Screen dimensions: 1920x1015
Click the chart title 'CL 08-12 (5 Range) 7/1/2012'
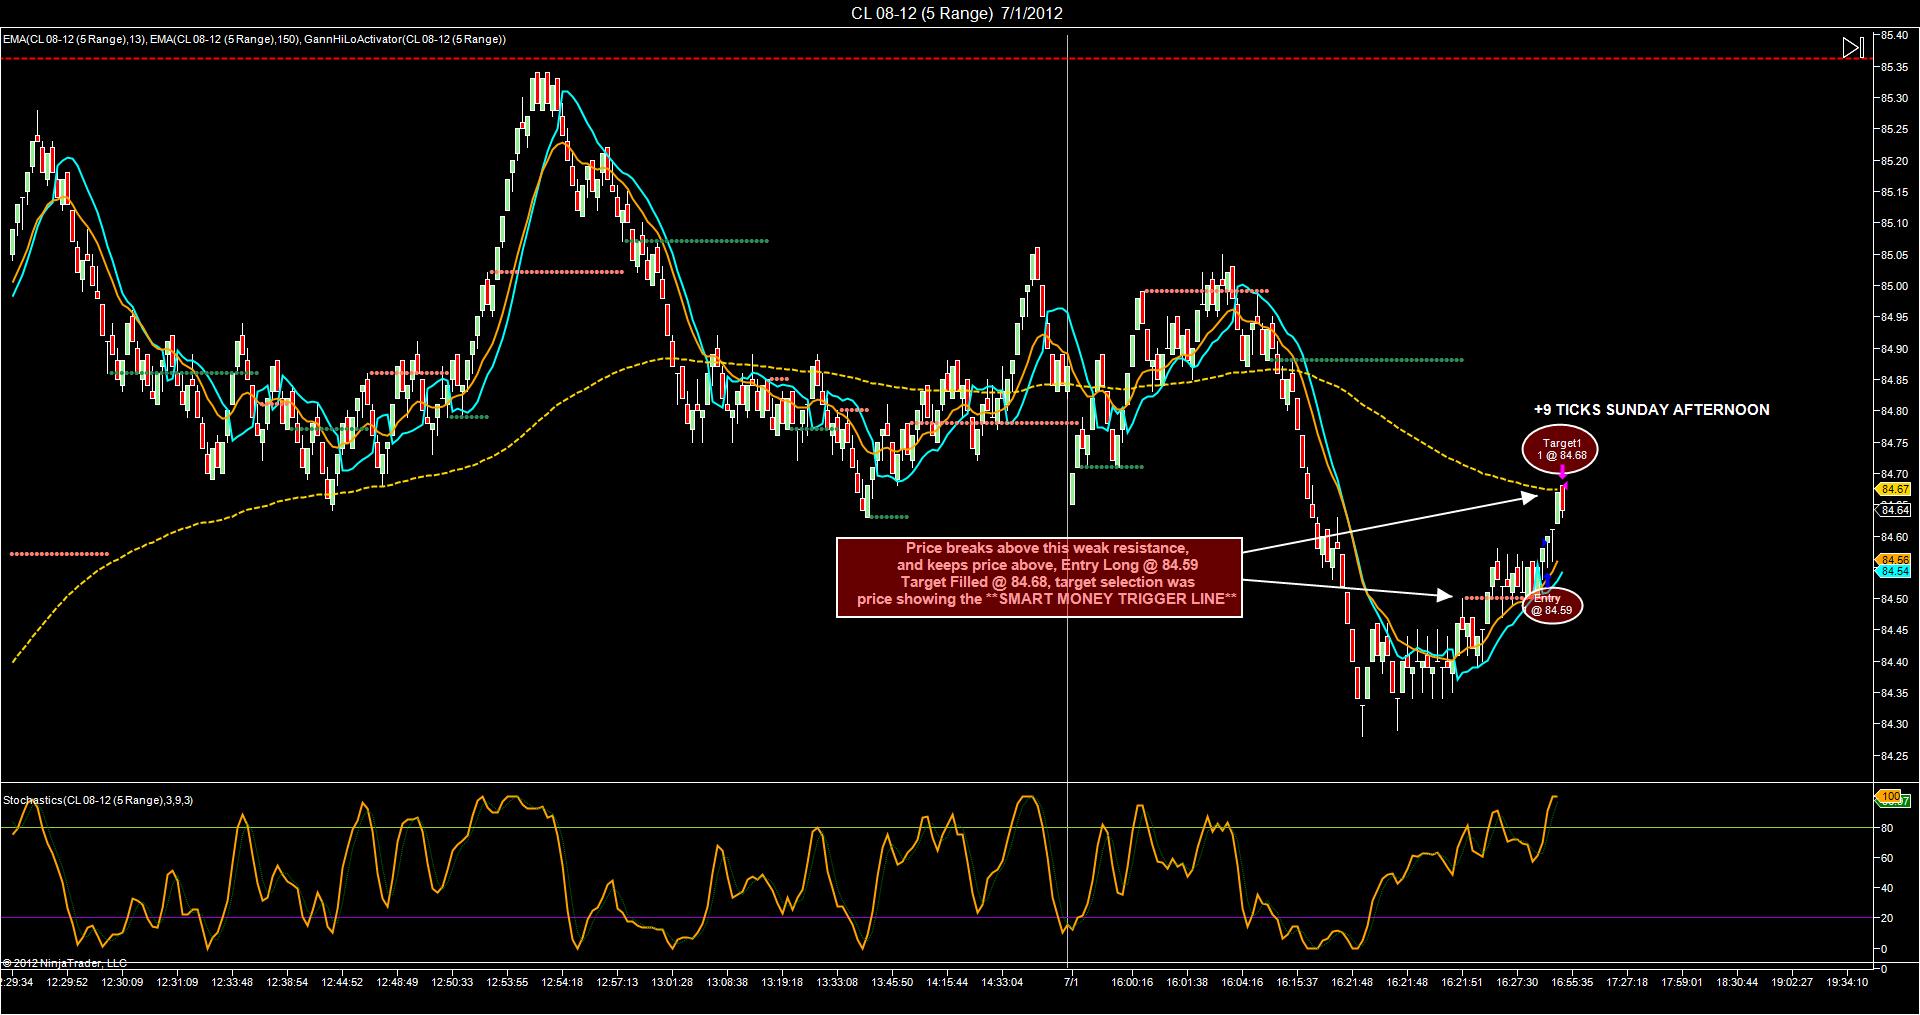[956, 13]
